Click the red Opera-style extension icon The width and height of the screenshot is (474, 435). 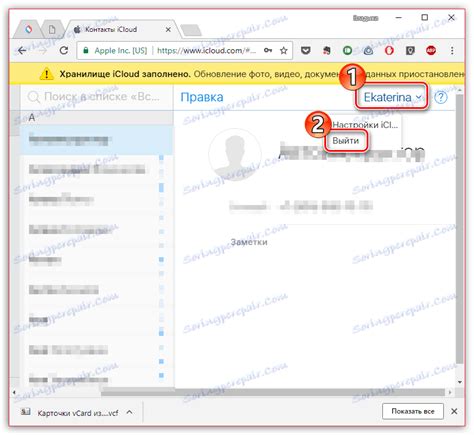click(x=389, y=51)
